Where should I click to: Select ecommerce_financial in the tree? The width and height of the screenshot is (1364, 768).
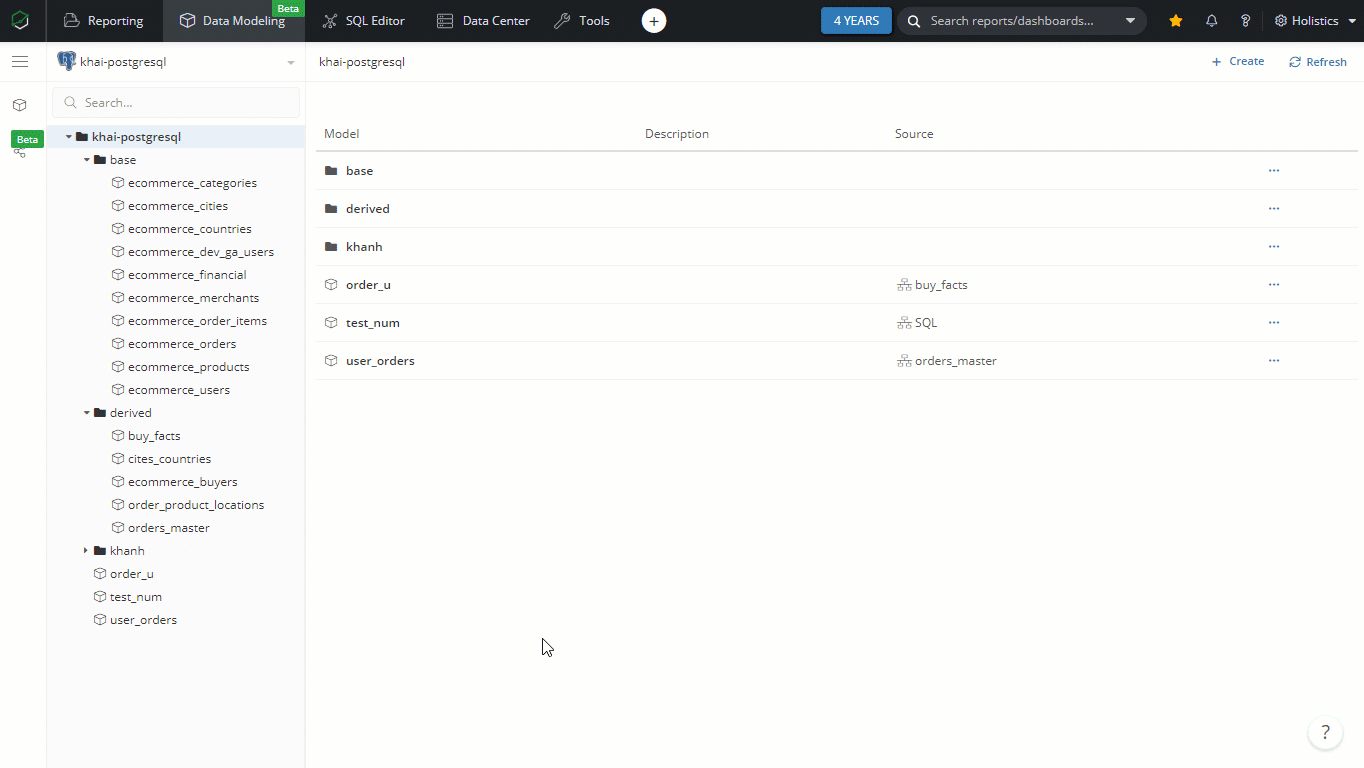(x=187, y=275)
